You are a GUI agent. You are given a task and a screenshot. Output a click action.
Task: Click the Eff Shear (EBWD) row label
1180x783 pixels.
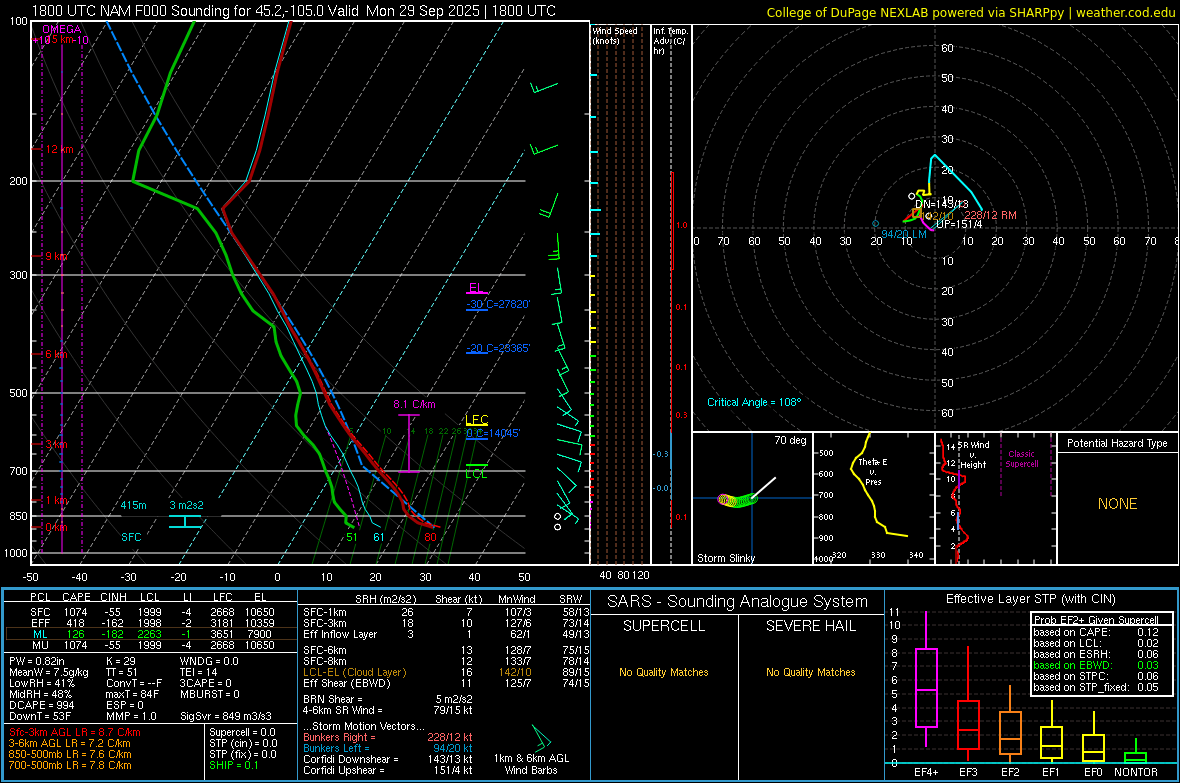click(347, 683)
